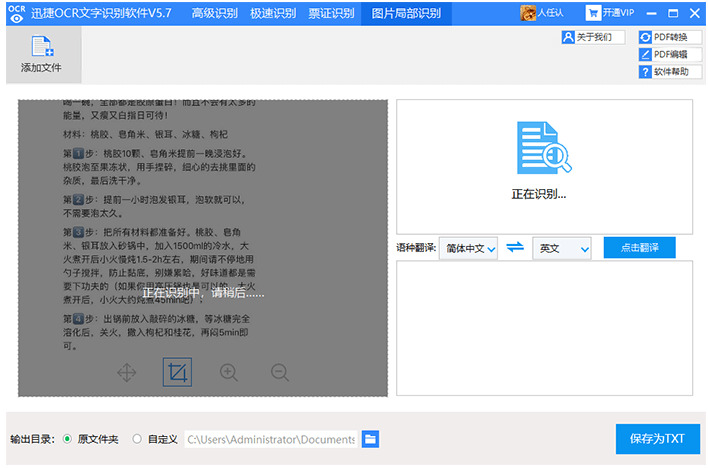Select 原文件夹 output option
The height and width of the screenshot is (468, 708).
pyautogui.click(x=67, y=439)
